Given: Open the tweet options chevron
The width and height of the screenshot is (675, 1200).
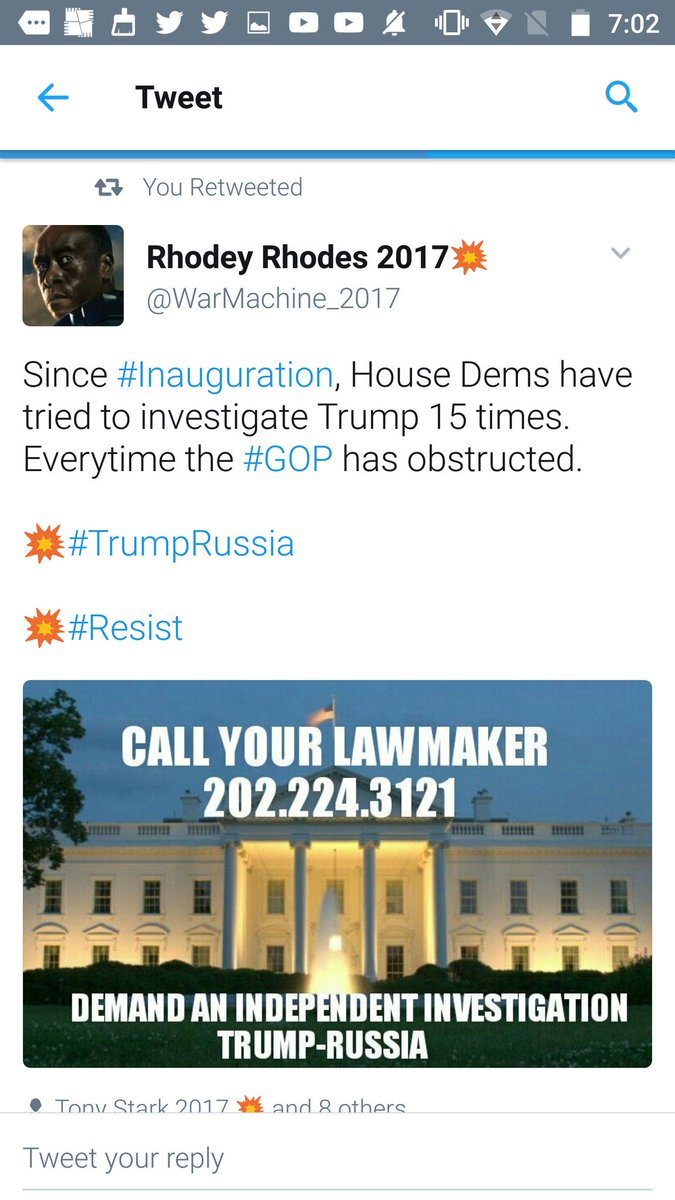Looking at the screenshot, I should pos(621,253).
